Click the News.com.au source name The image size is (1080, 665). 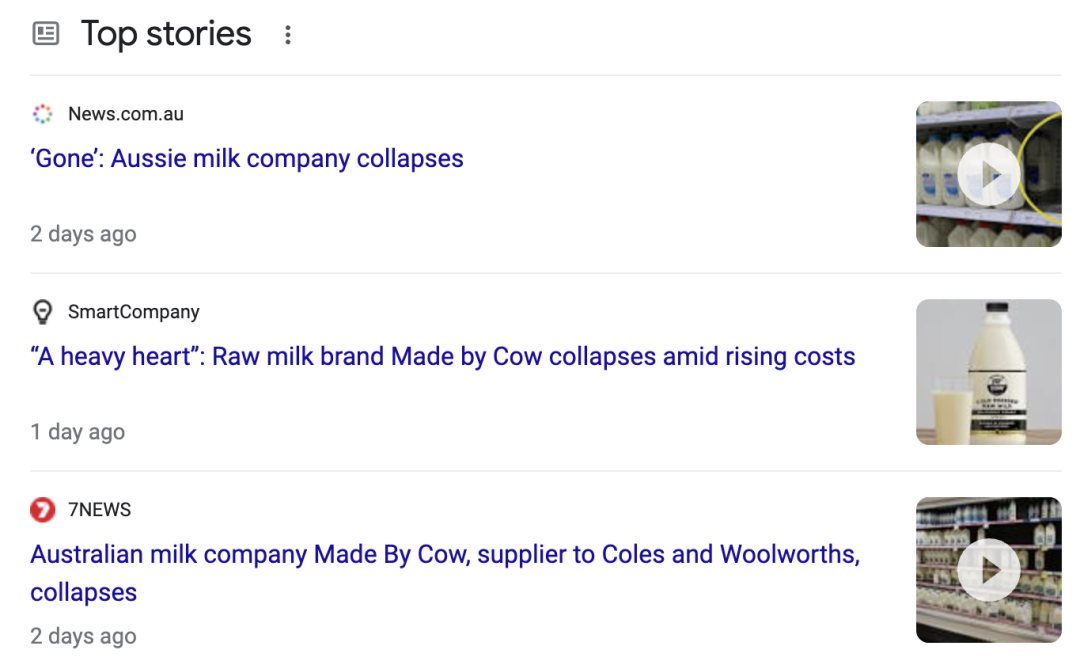pyautogui.click(x=126, y=114)
